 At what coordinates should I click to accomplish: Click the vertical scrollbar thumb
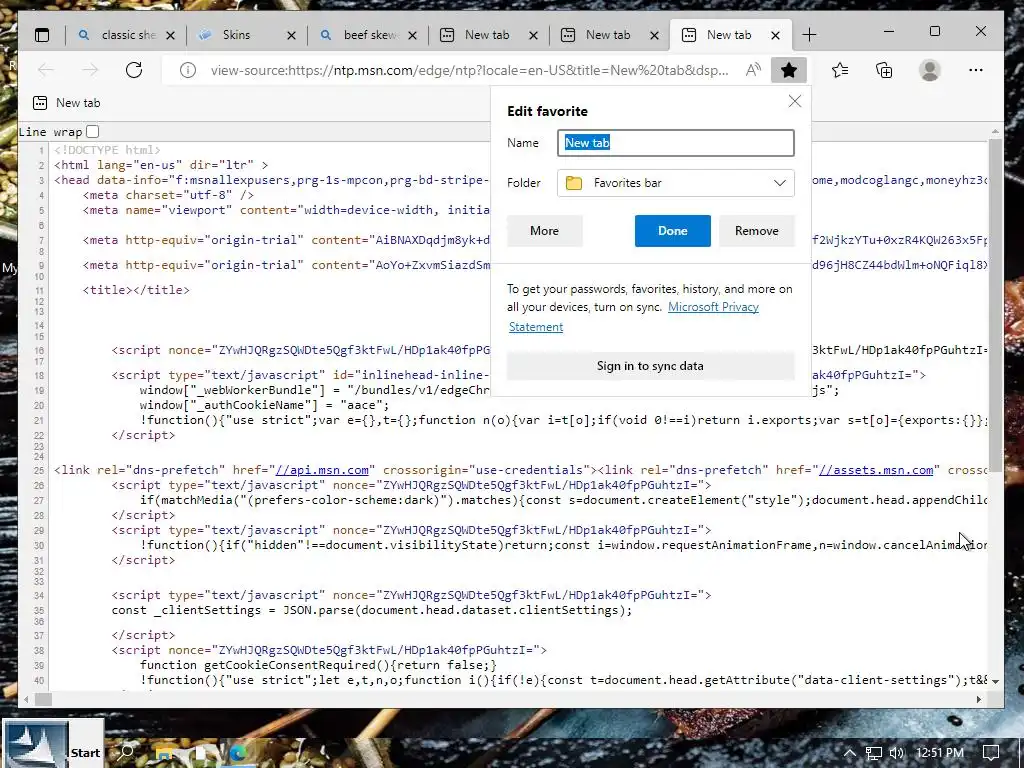pos(995,304)
